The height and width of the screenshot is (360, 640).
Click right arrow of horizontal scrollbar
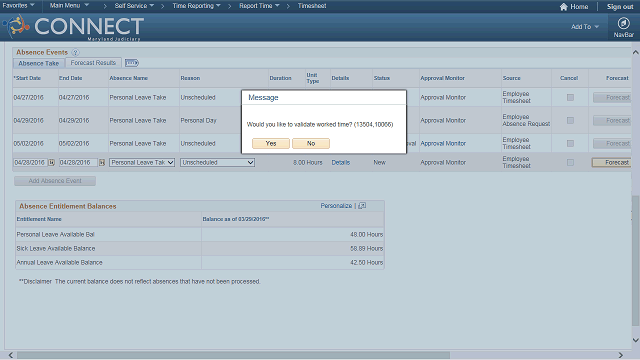[621, 355]
